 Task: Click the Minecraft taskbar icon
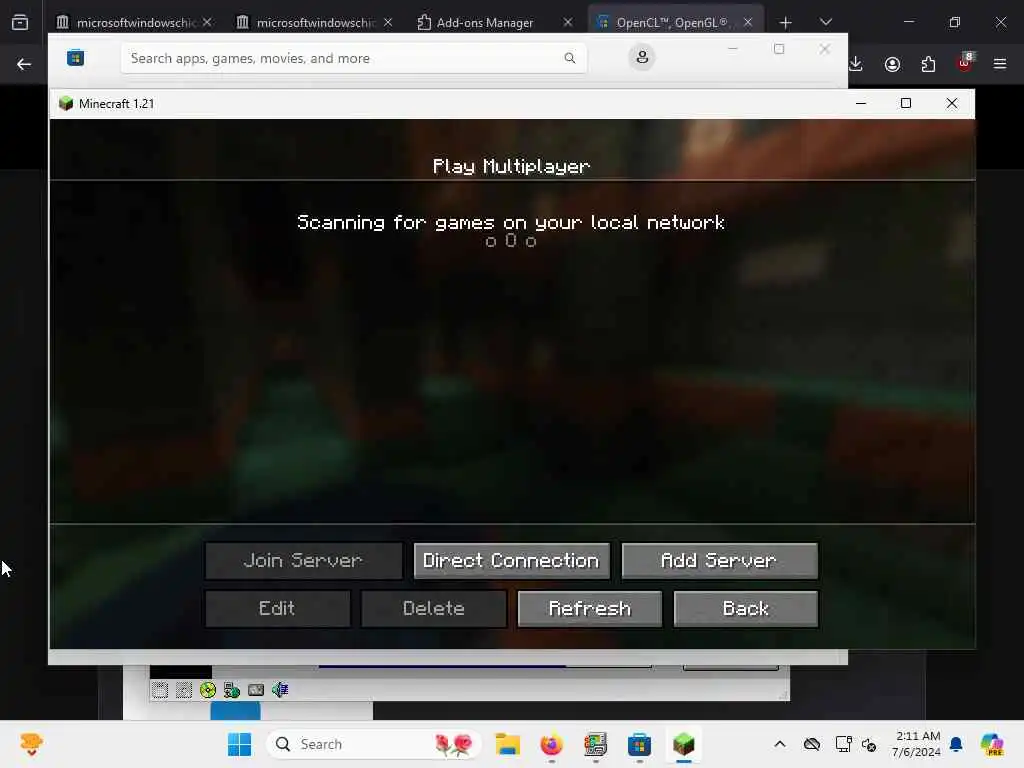pyautogui.click(x=684, y=744)
